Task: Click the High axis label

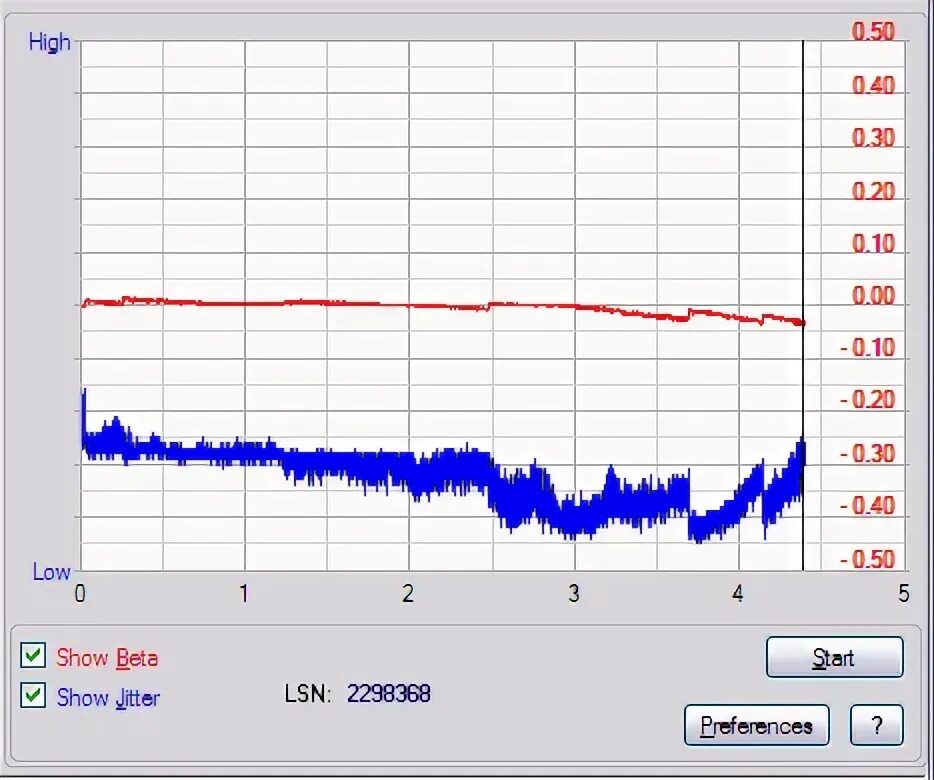Action: [x=49, y=43]
